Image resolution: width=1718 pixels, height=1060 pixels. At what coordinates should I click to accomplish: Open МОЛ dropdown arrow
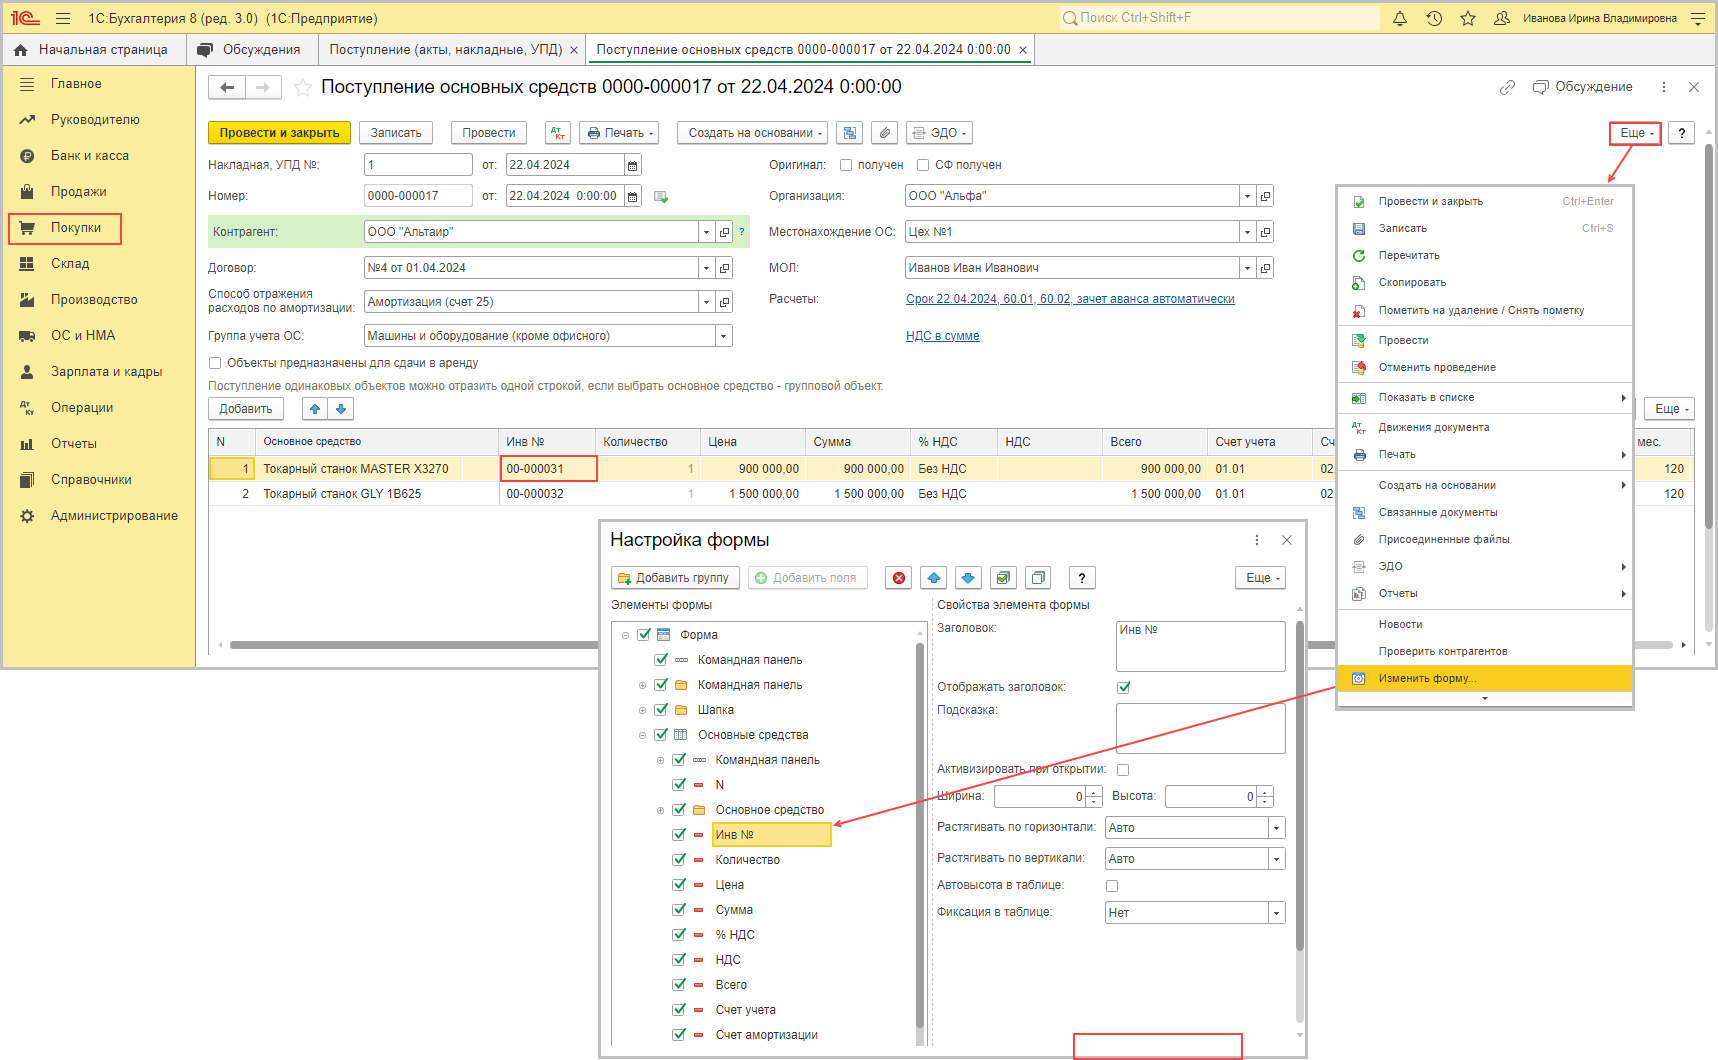pyautogui.click(x=1247, y=268)
